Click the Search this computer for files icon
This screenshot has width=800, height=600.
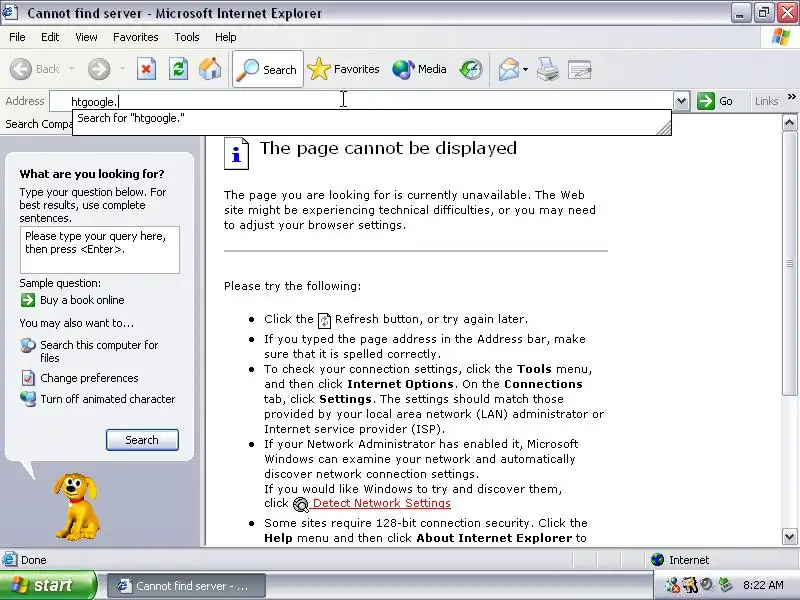click(28, 345)
